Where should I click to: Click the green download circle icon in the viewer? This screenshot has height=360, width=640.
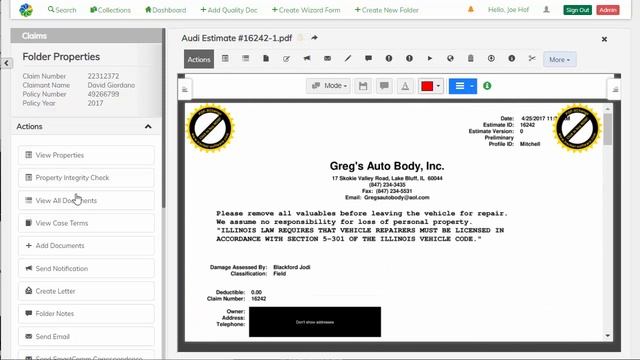[x=487, y=86]
